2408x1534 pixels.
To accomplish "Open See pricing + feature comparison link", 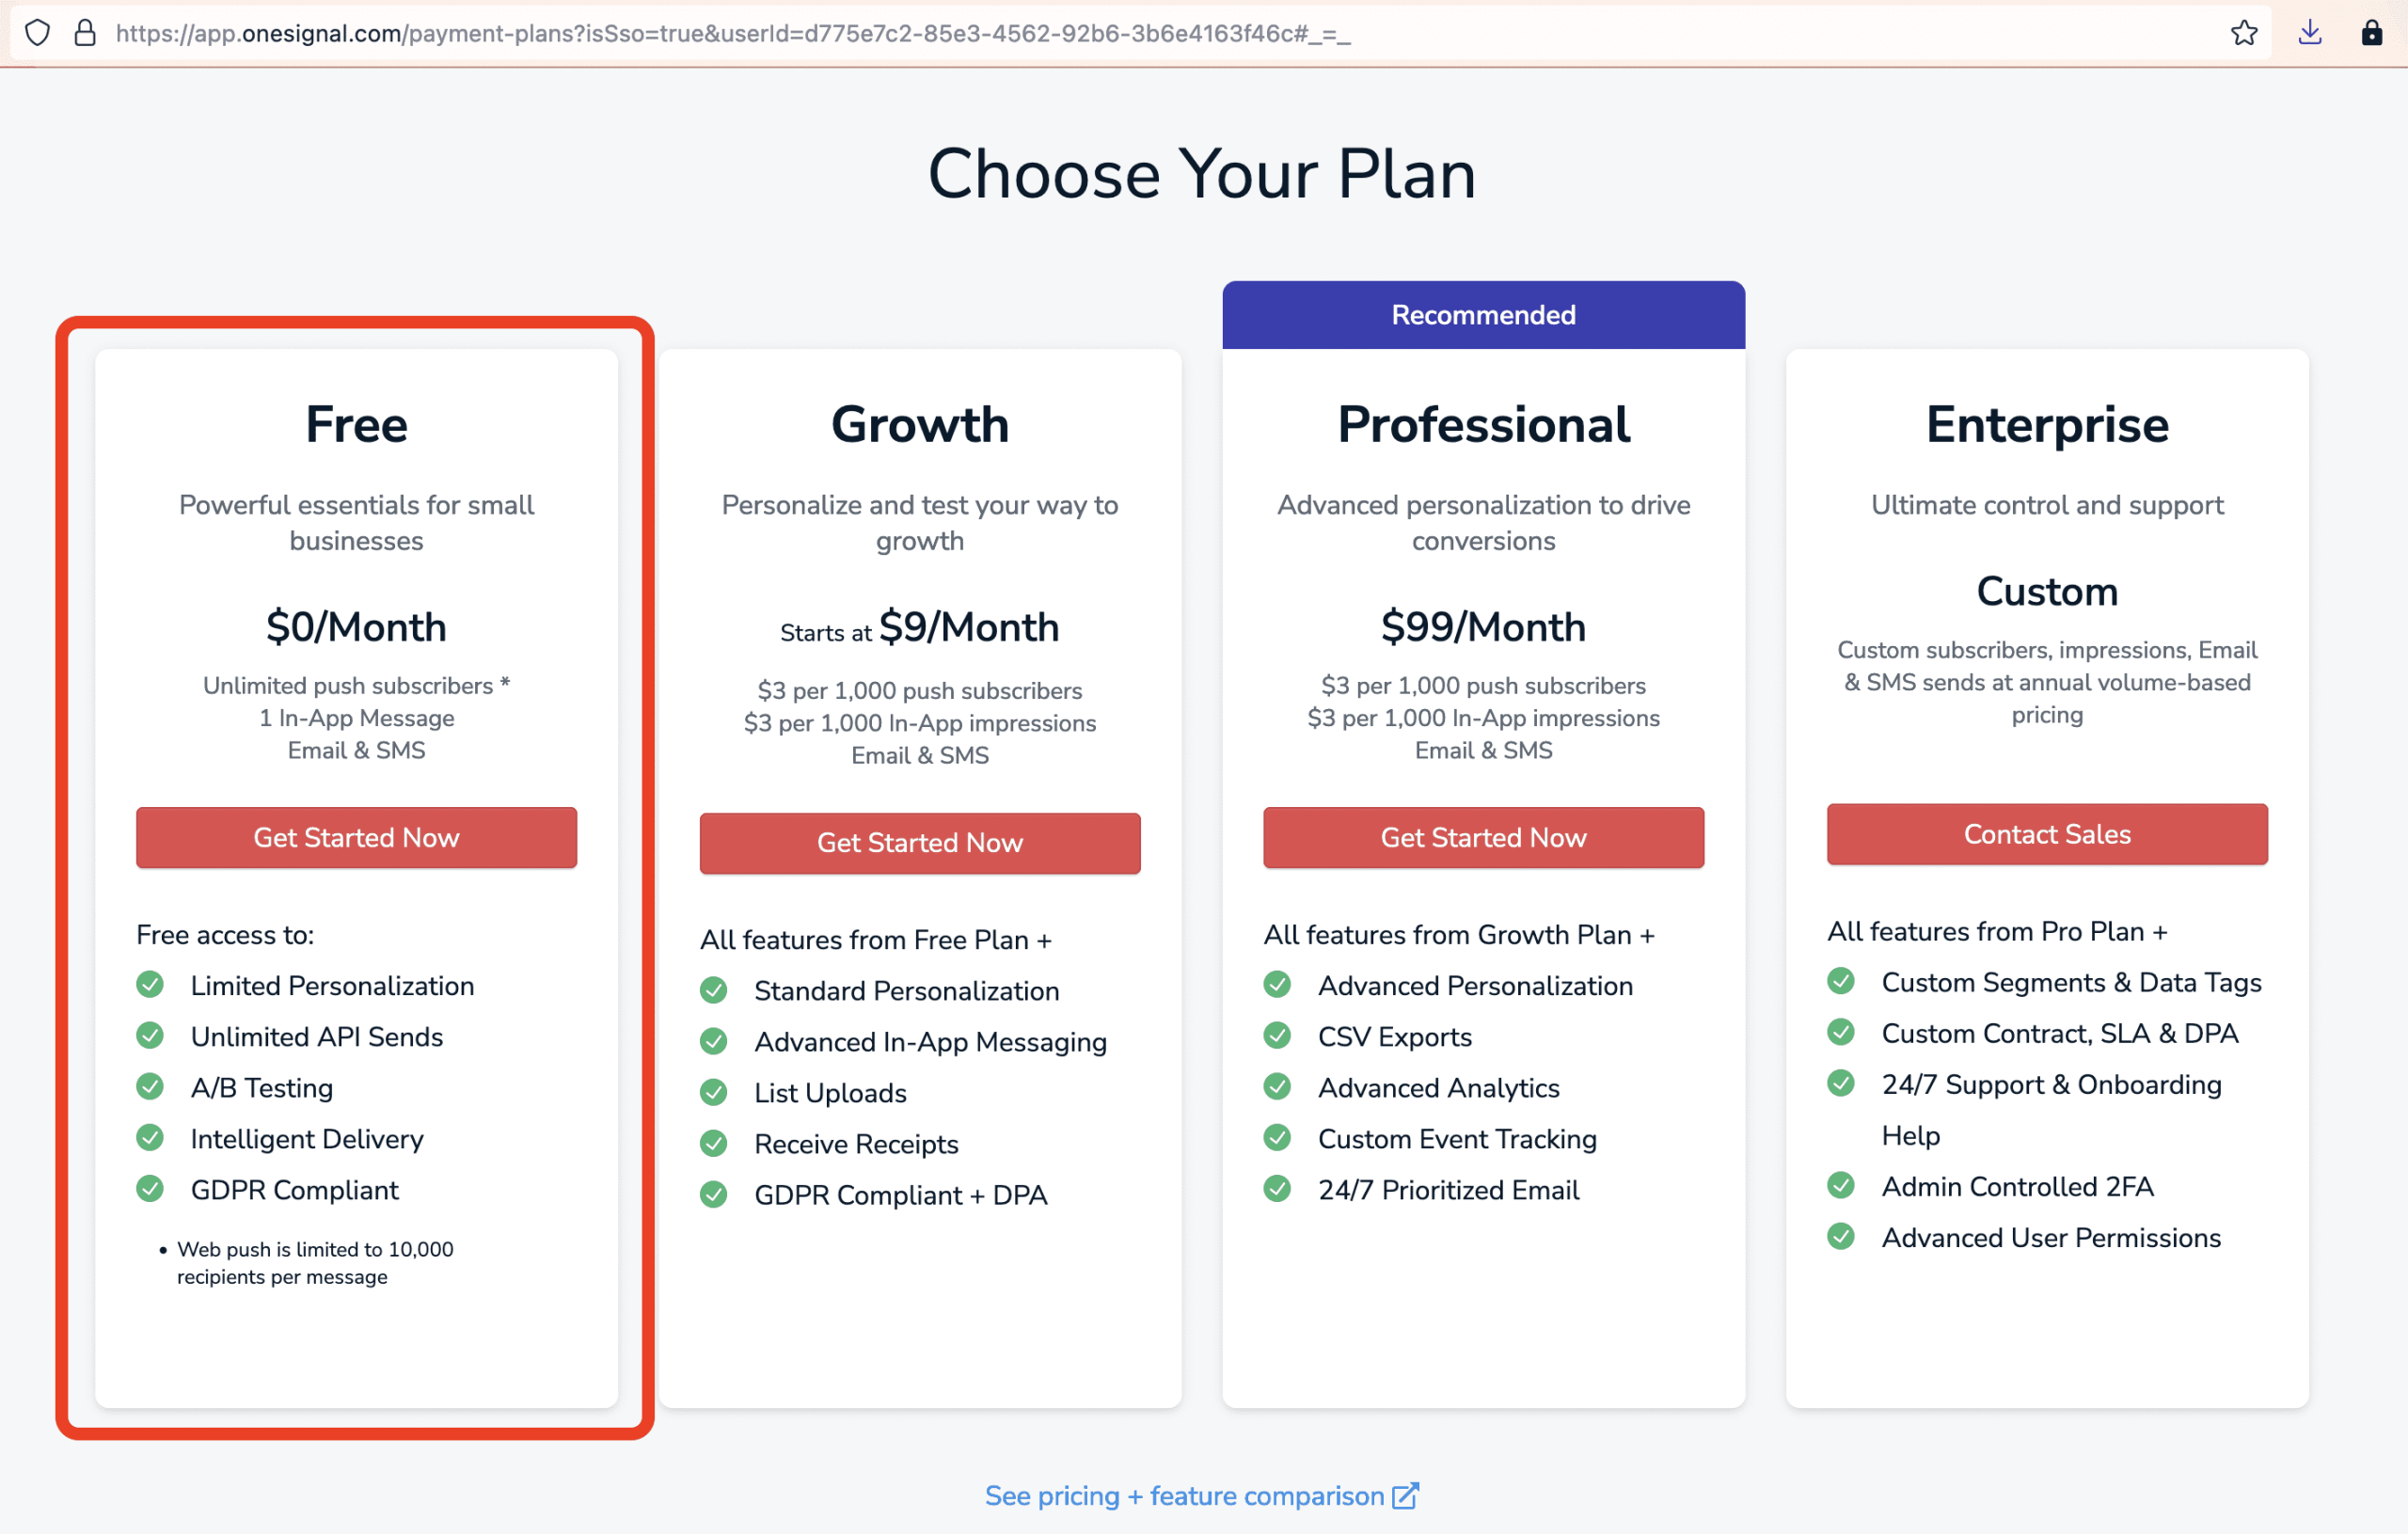I will coord(1184,1496).
